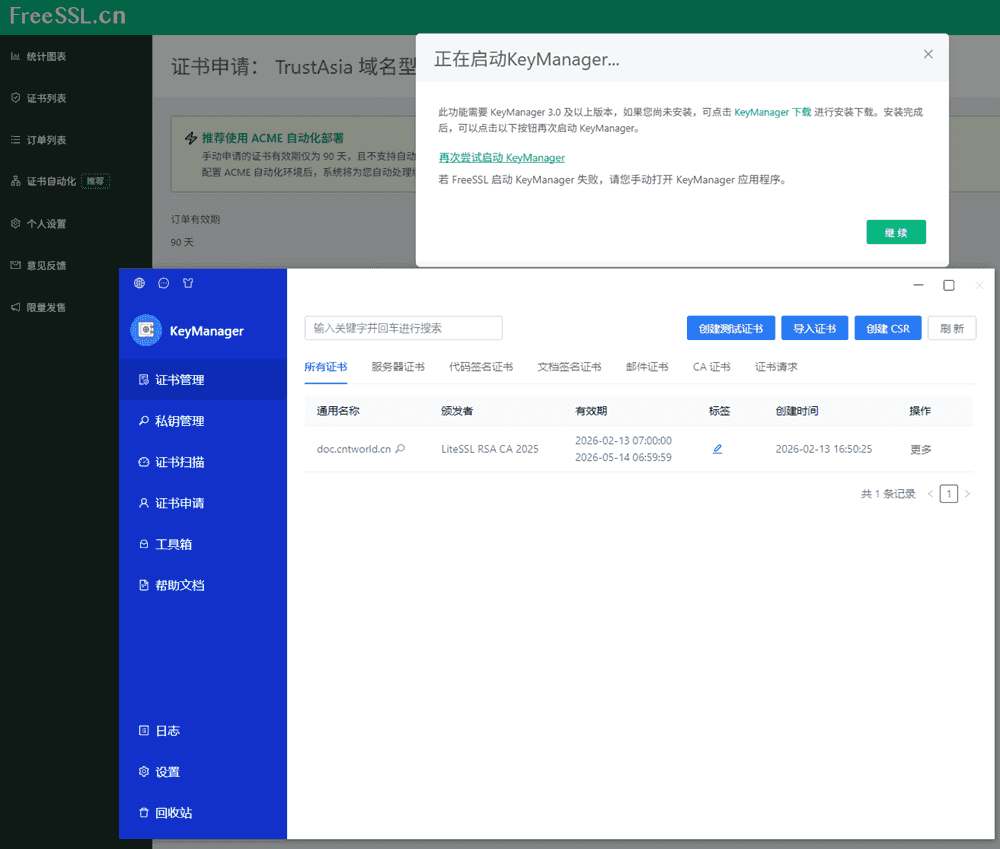Open 证书扫描 in KeyManager sidebar
The width and height of the screenshot is (1000, 849).
pos(179,462)
